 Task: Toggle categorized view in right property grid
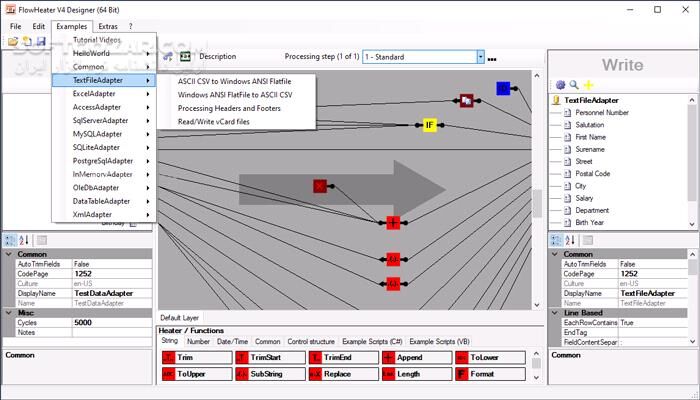click(x=556, y=240)
